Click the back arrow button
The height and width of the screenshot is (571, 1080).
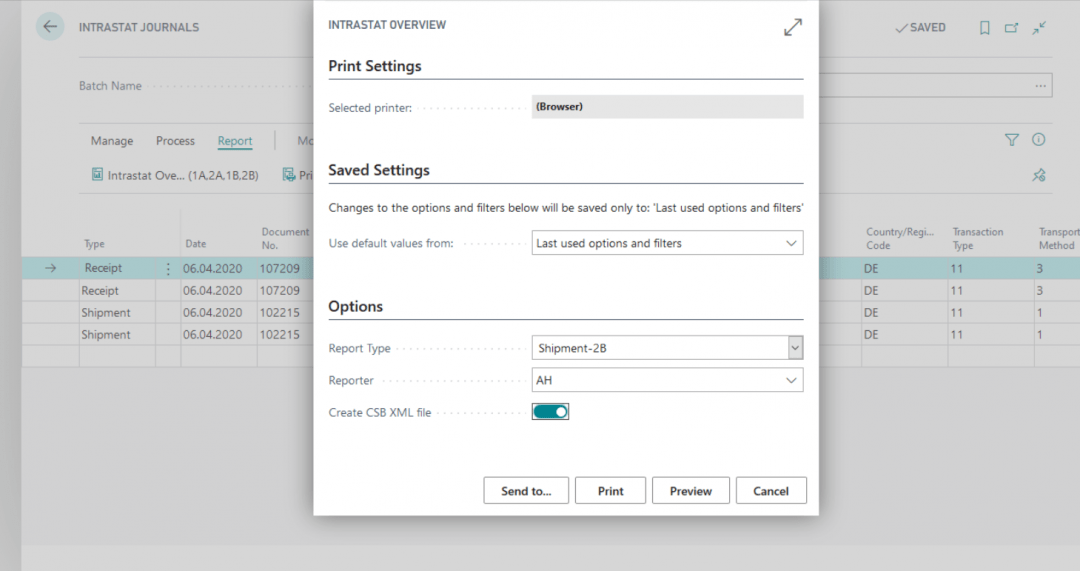[x=50, y=27]
